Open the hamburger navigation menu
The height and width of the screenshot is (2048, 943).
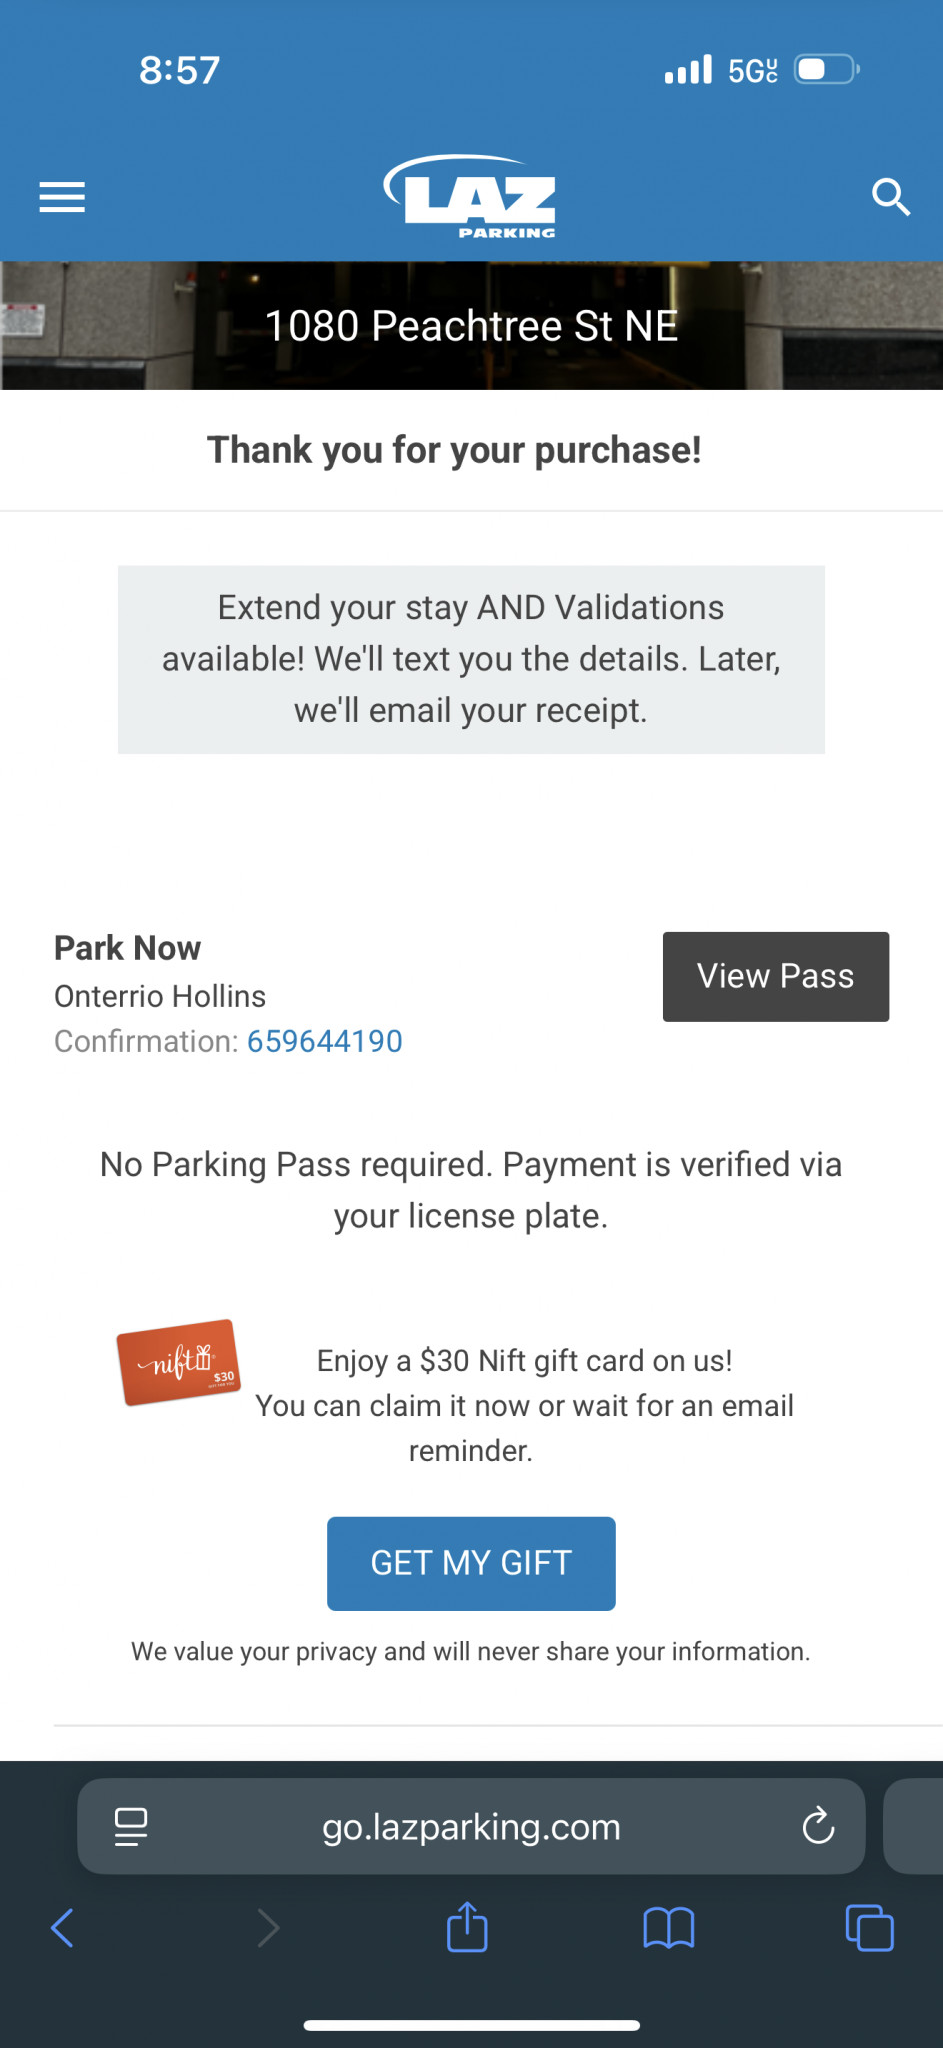point(62,197)
